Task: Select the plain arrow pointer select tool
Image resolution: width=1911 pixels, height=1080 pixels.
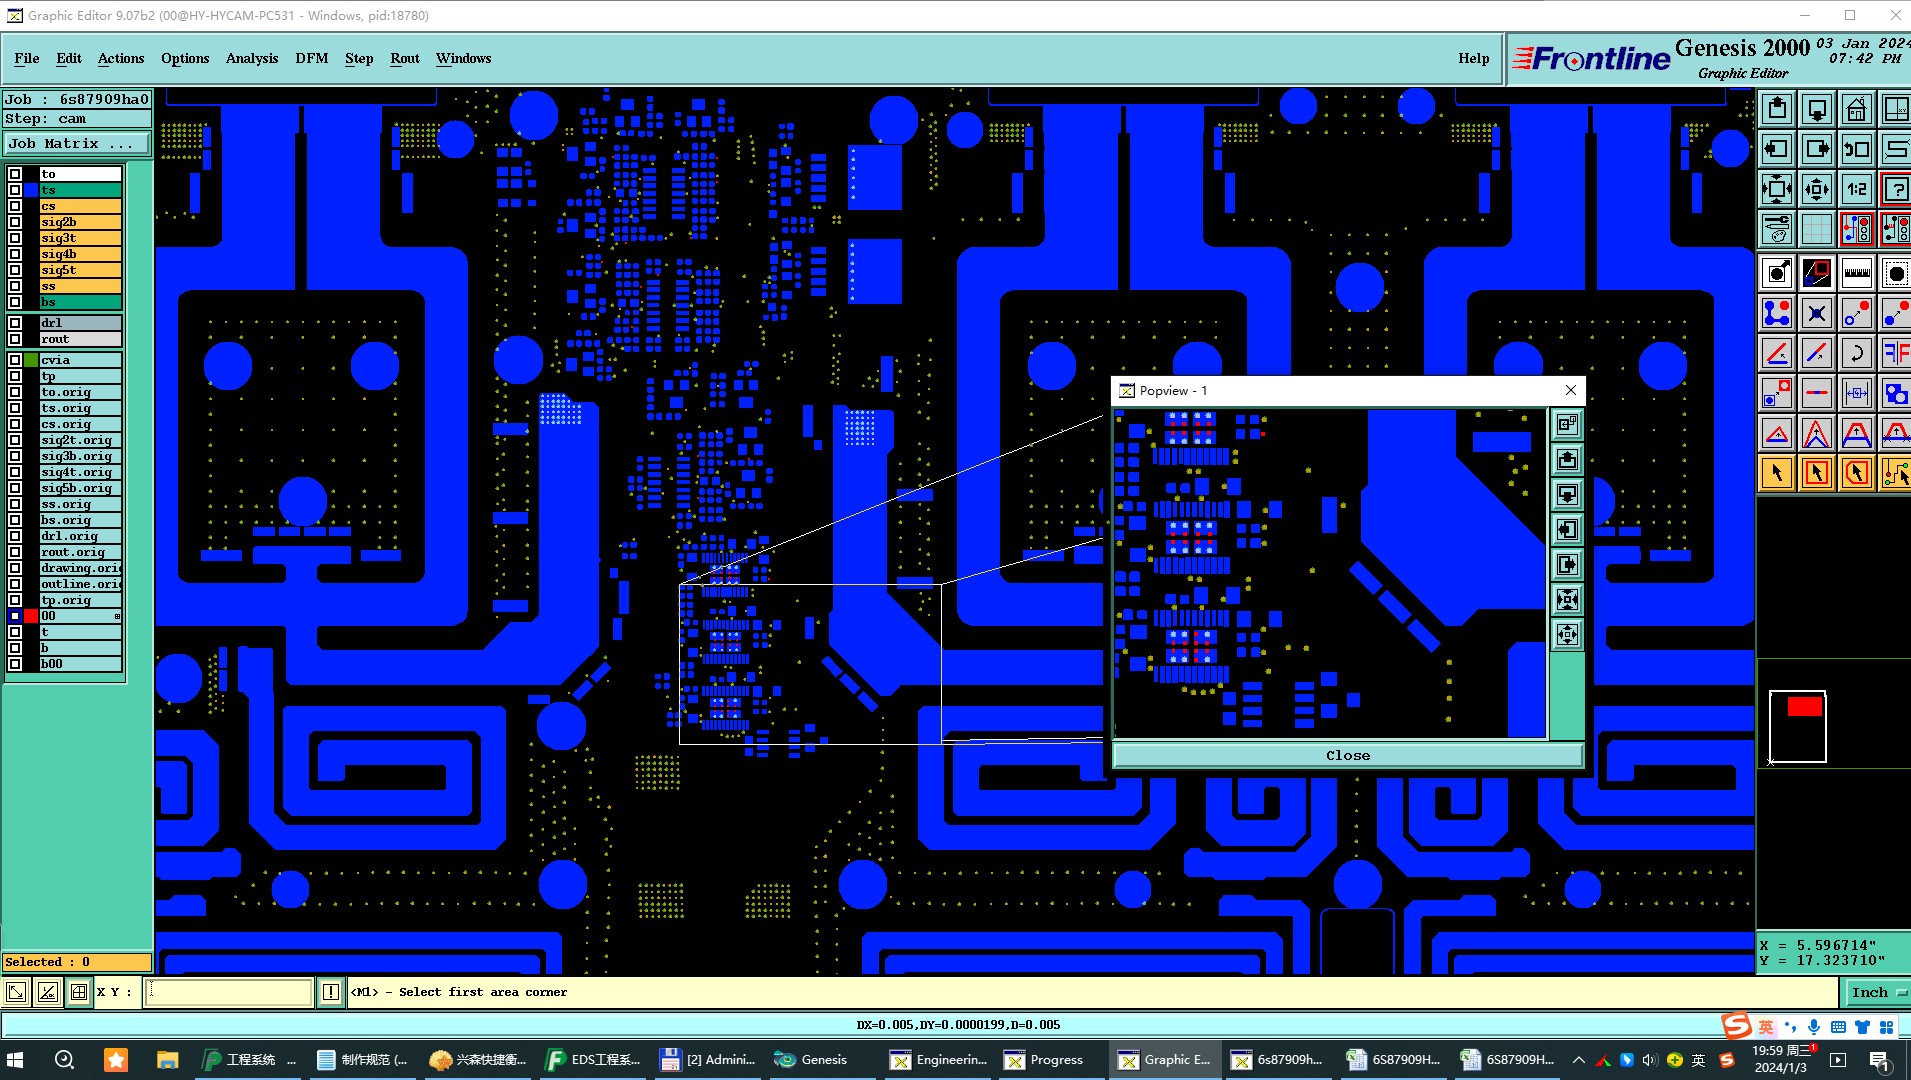Action: pyautogui.click(x=1777, y=472)
